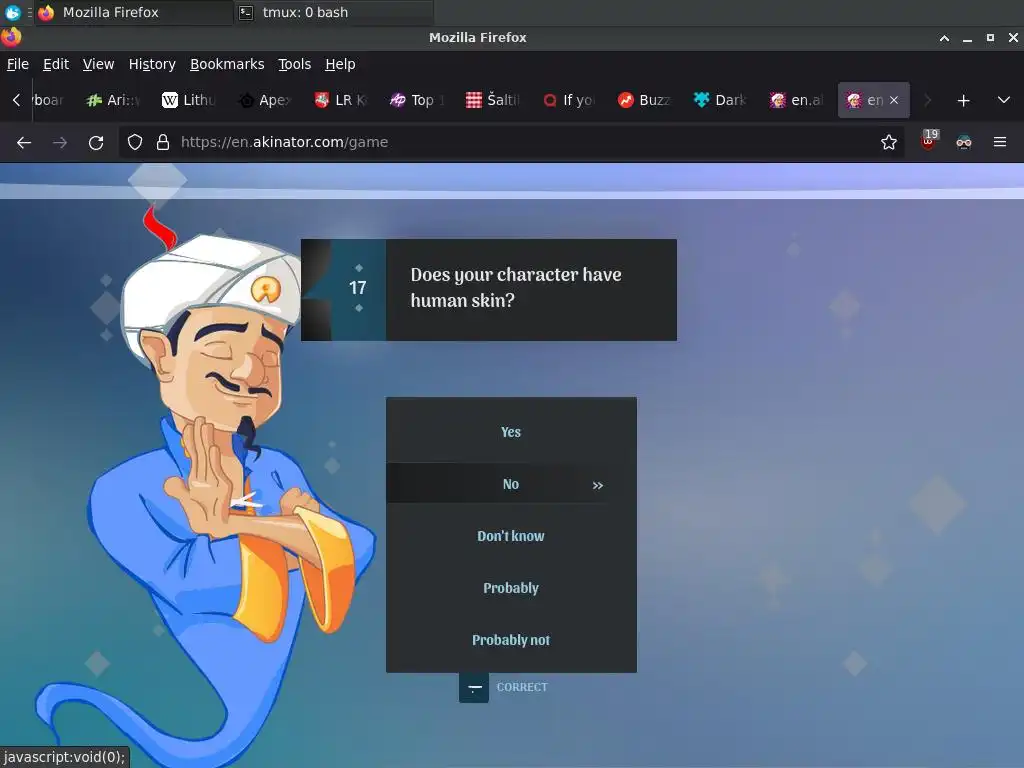The width and height of the screenshot is (1024, 768).
Task: Go forward to the next page
Action: coord(60,142)
